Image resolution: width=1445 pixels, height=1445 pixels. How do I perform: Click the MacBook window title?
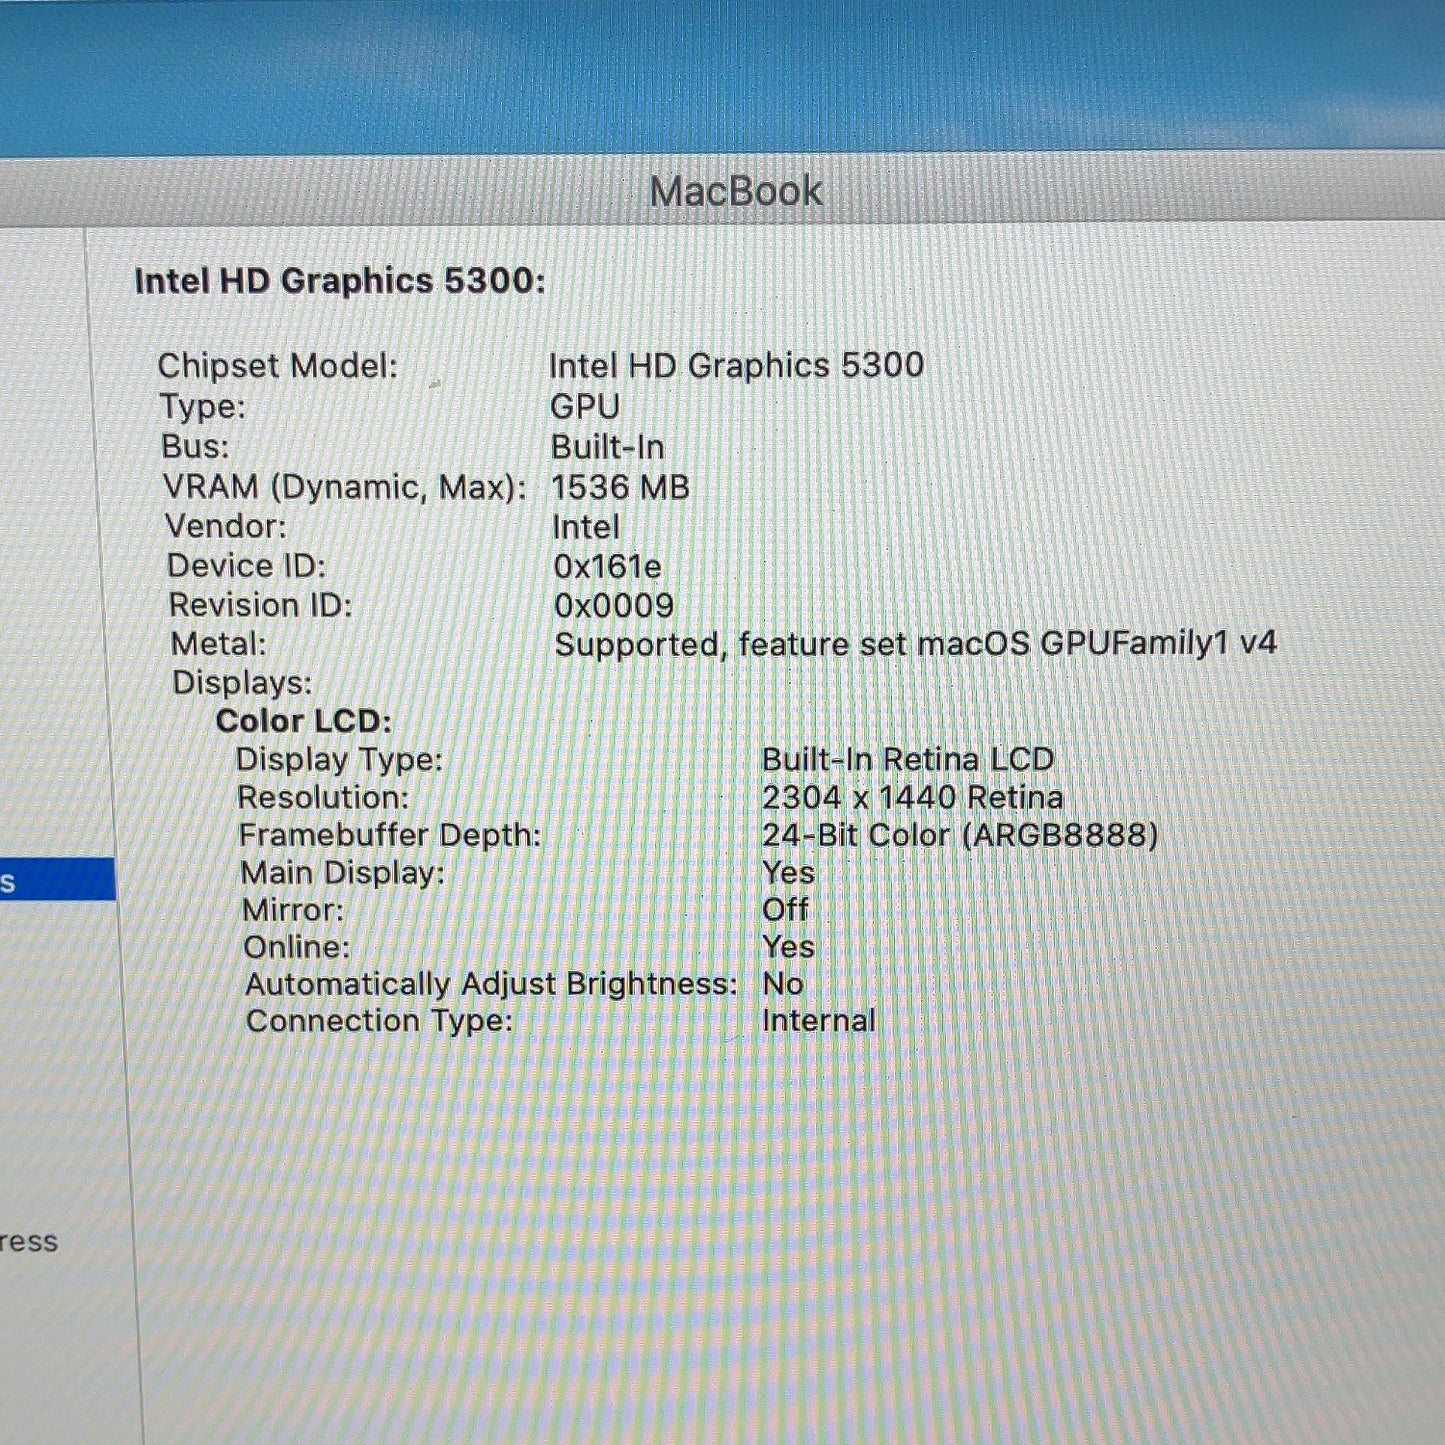[x=736, y=191]
